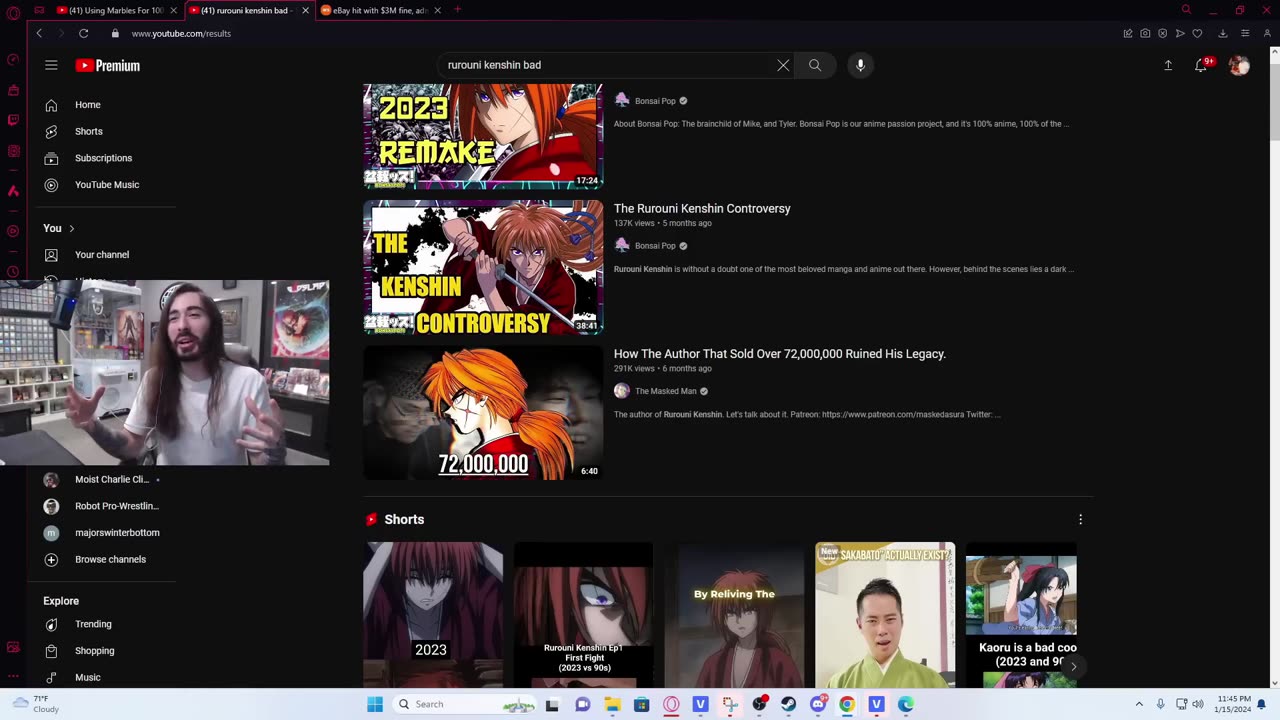Open Google Chrome from taskbar
Screen dimensions: 1280x720
[x=847, y=704]
